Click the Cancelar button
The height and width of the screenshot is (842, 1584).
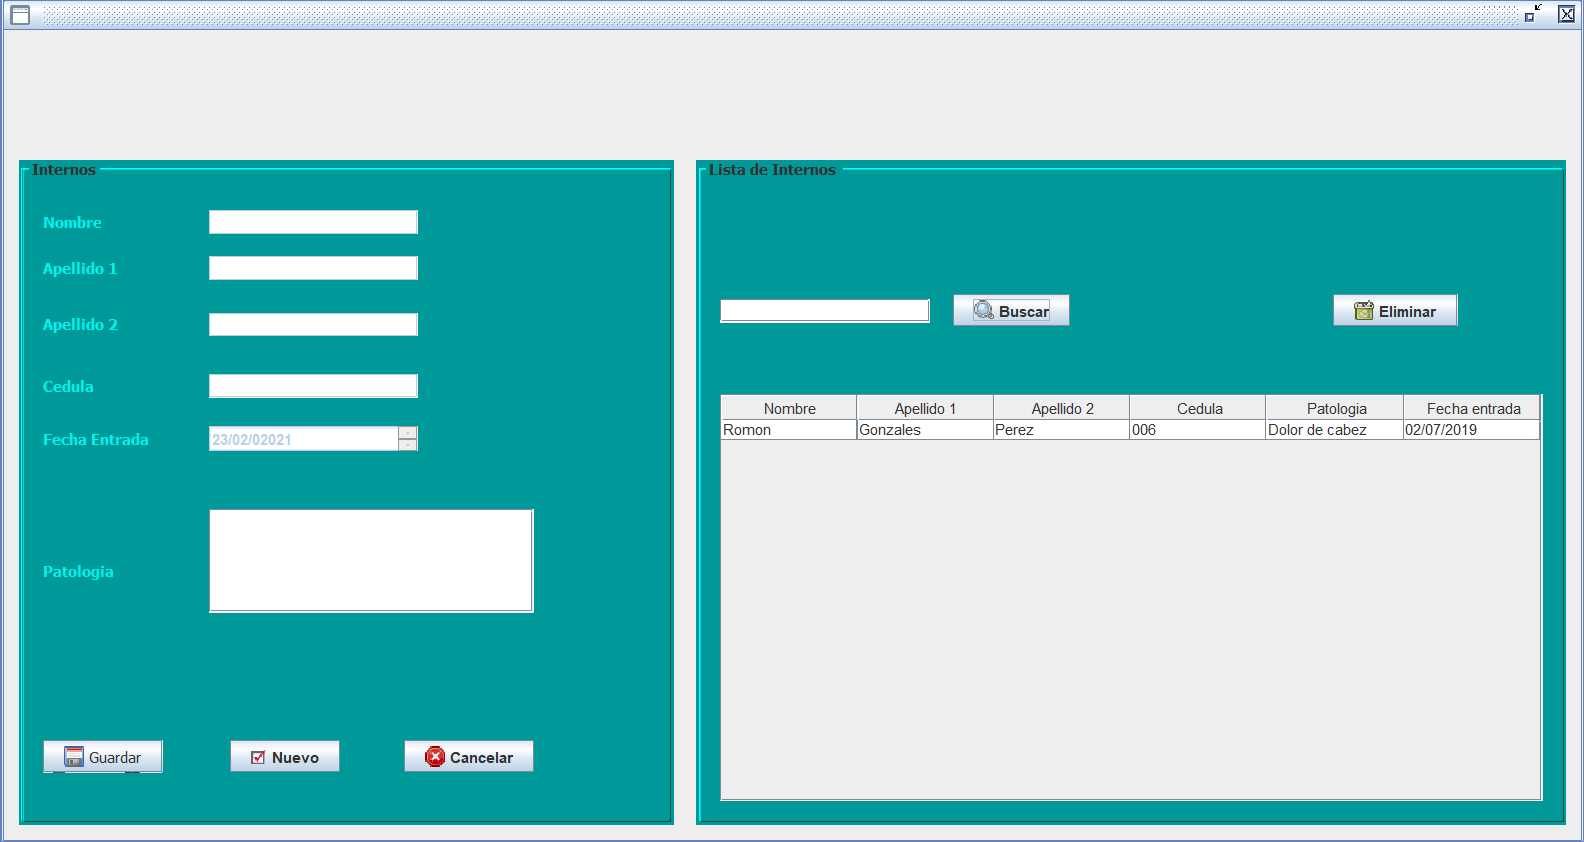(x=469, y=757)
